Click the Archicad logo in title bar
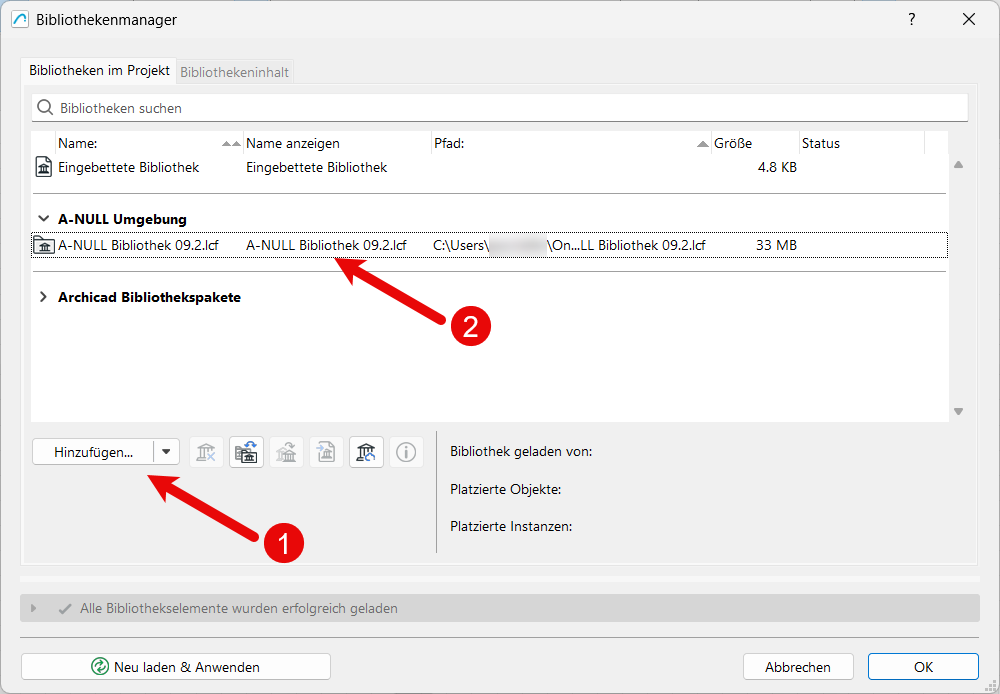The image size is (1000, 694). click(x=20, y=20)
